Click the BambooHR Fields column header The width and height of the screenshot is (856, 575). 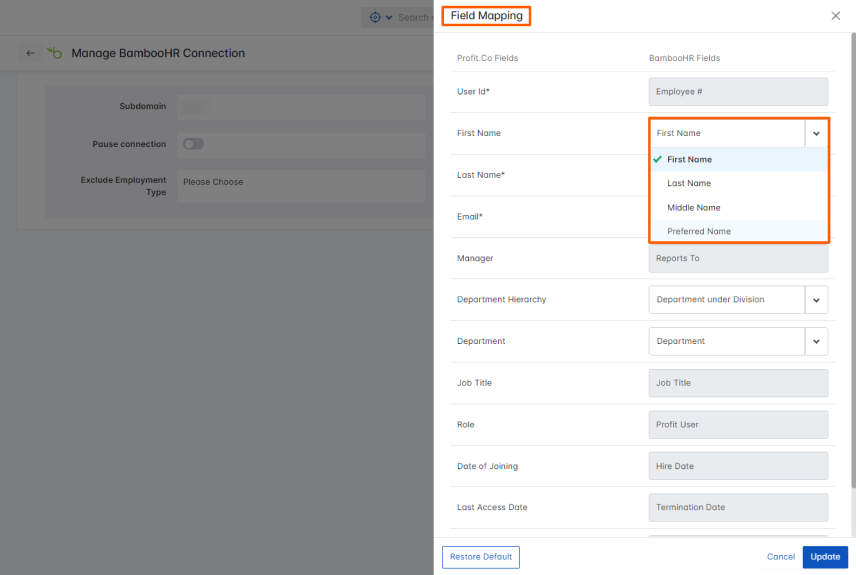tap(684, 58)
